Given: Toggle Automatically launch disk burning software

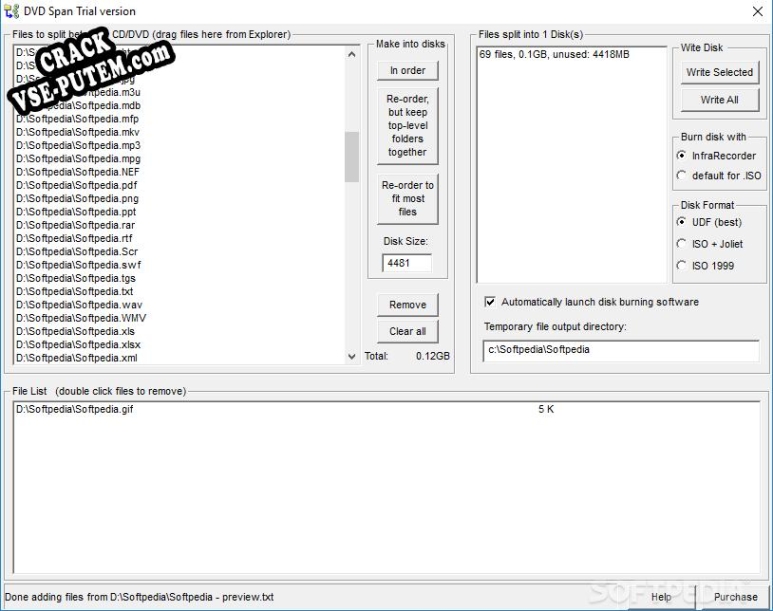Looking at the screenshot, I should pos(490,302).
